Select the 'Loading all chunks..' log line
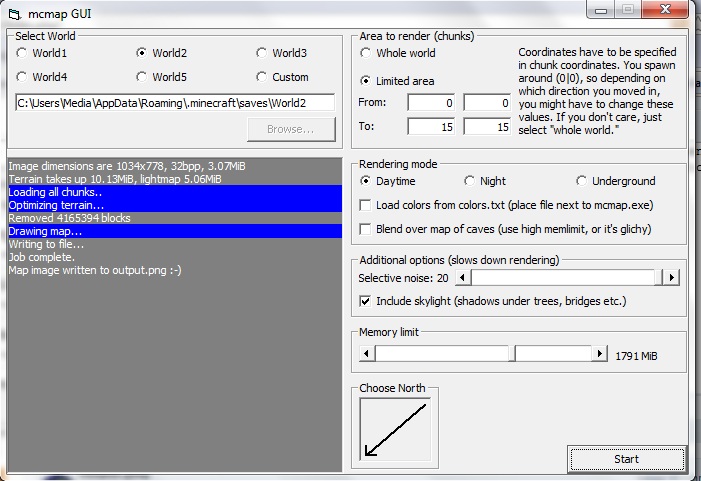 coord(175,192)
